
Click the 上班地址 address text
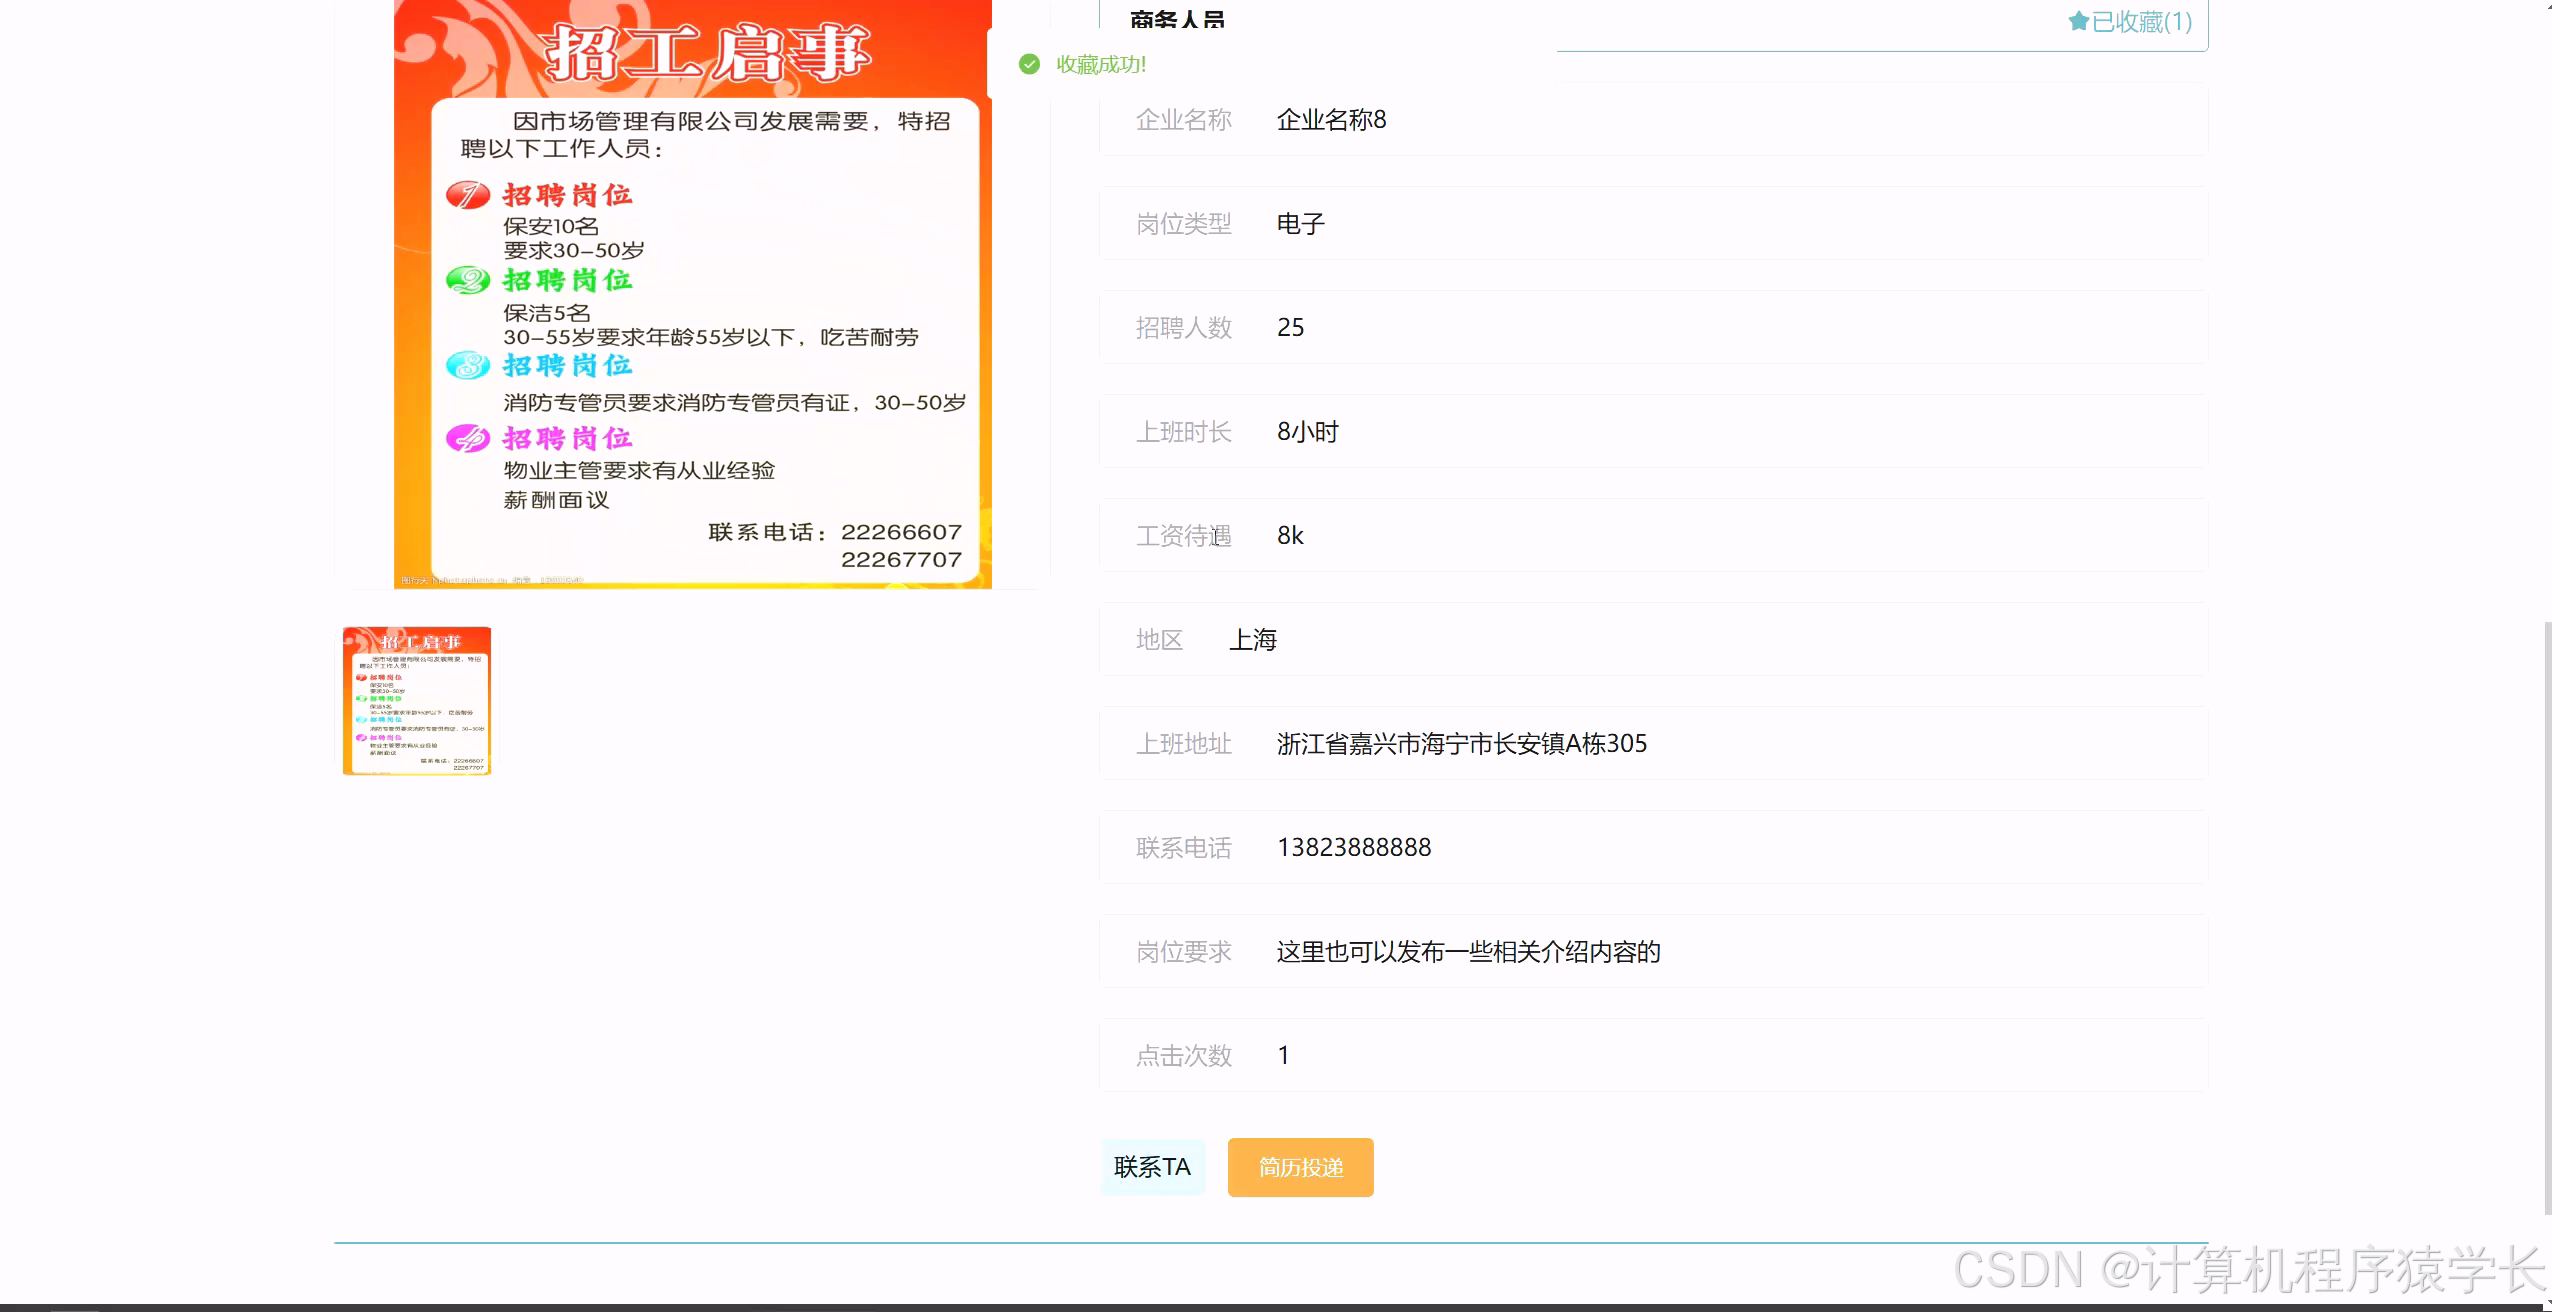click(x=1462, y=743)
